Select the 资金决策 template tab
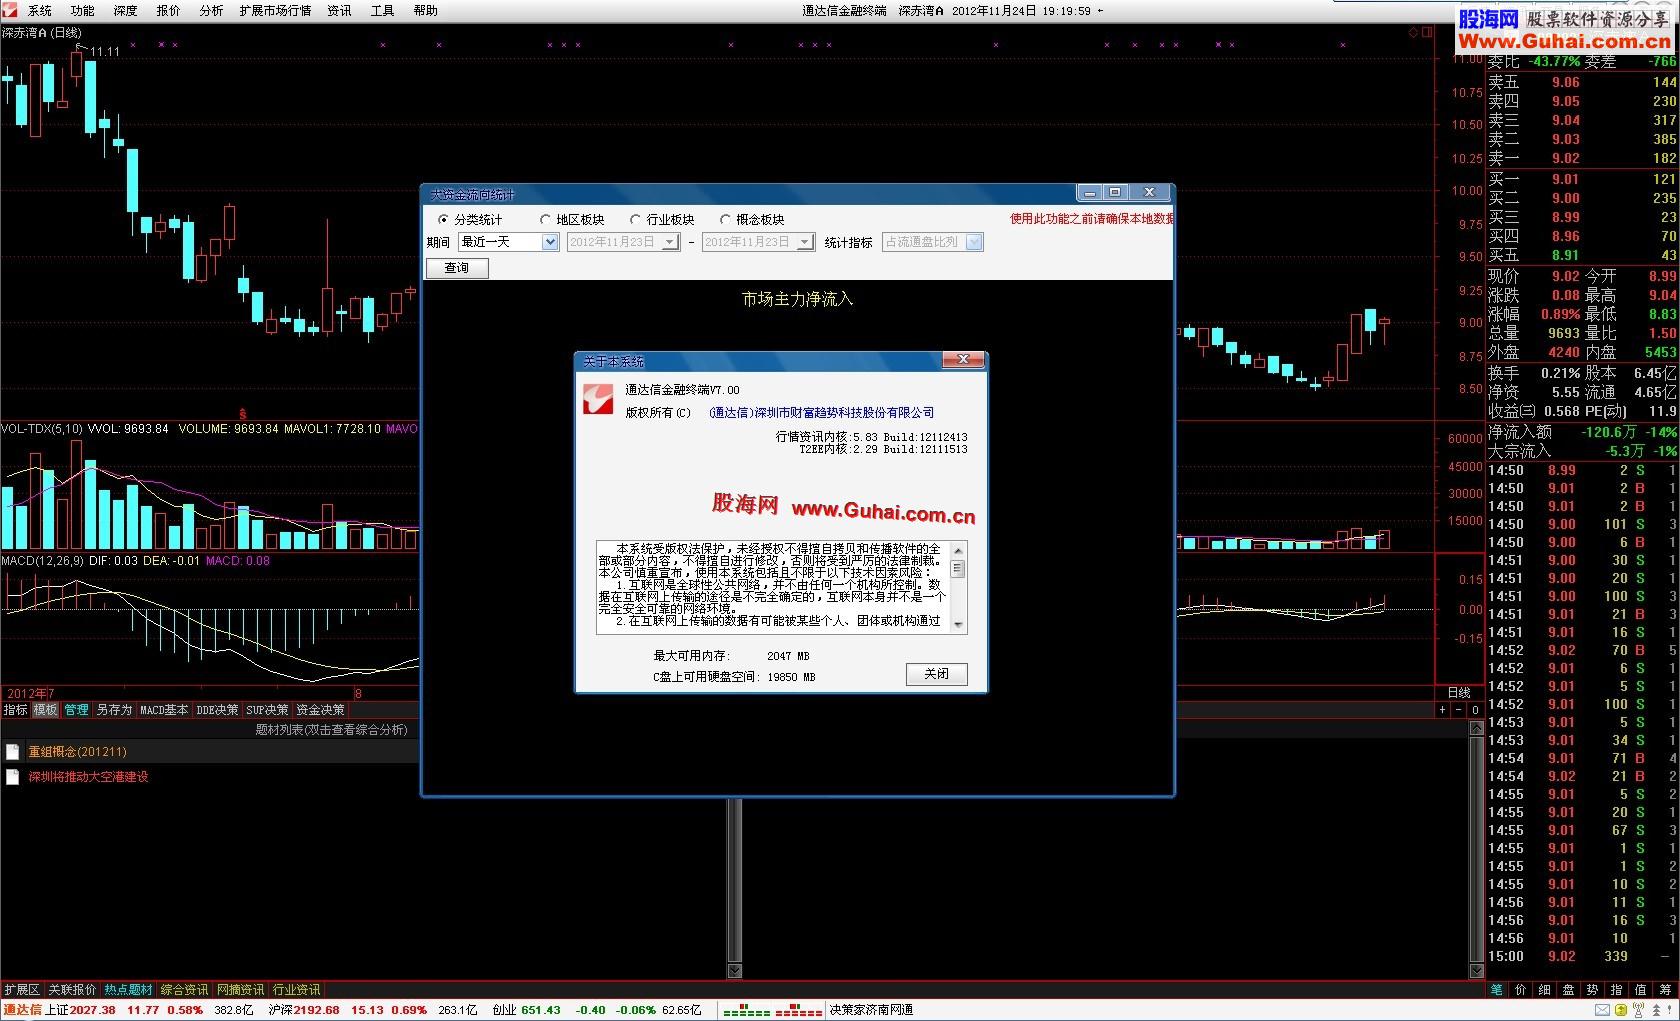The width and height of the screenshot is (1680, 1021). 320,709
